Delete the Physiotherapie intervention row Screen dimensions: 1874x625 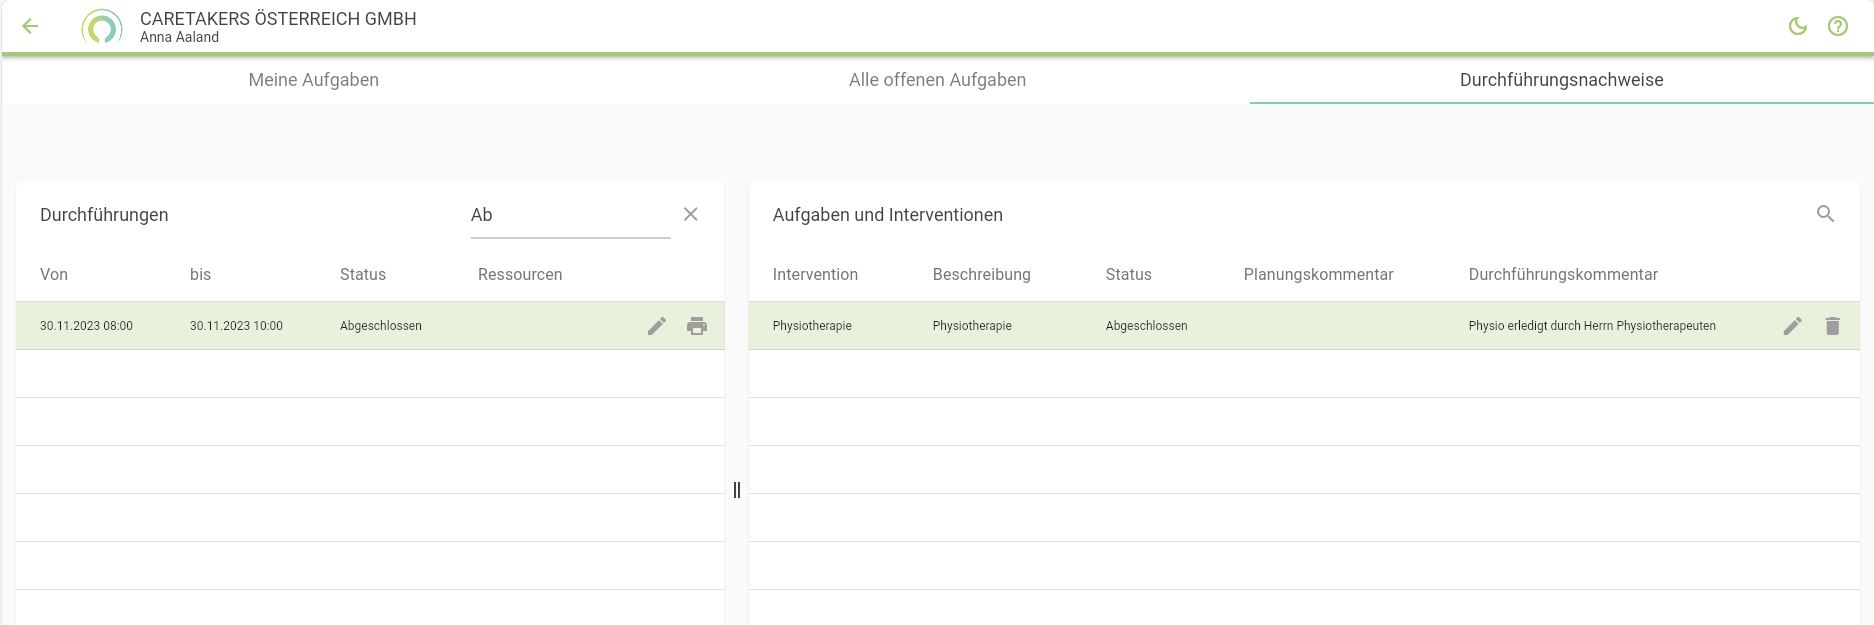point(1832,326)
